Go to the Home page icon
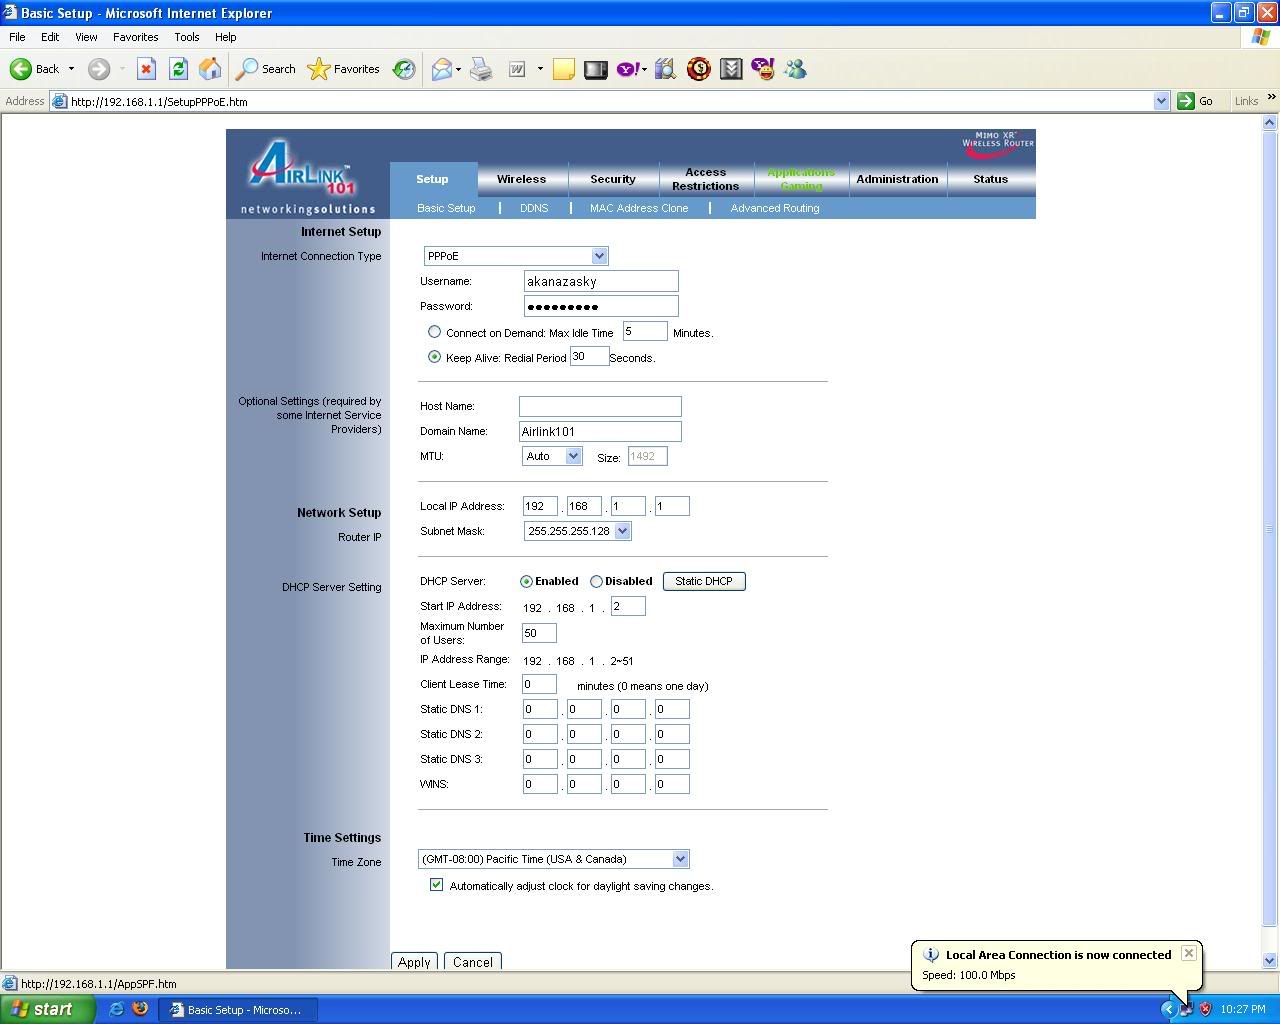The image size is (1280, 1024). [210, 69]
